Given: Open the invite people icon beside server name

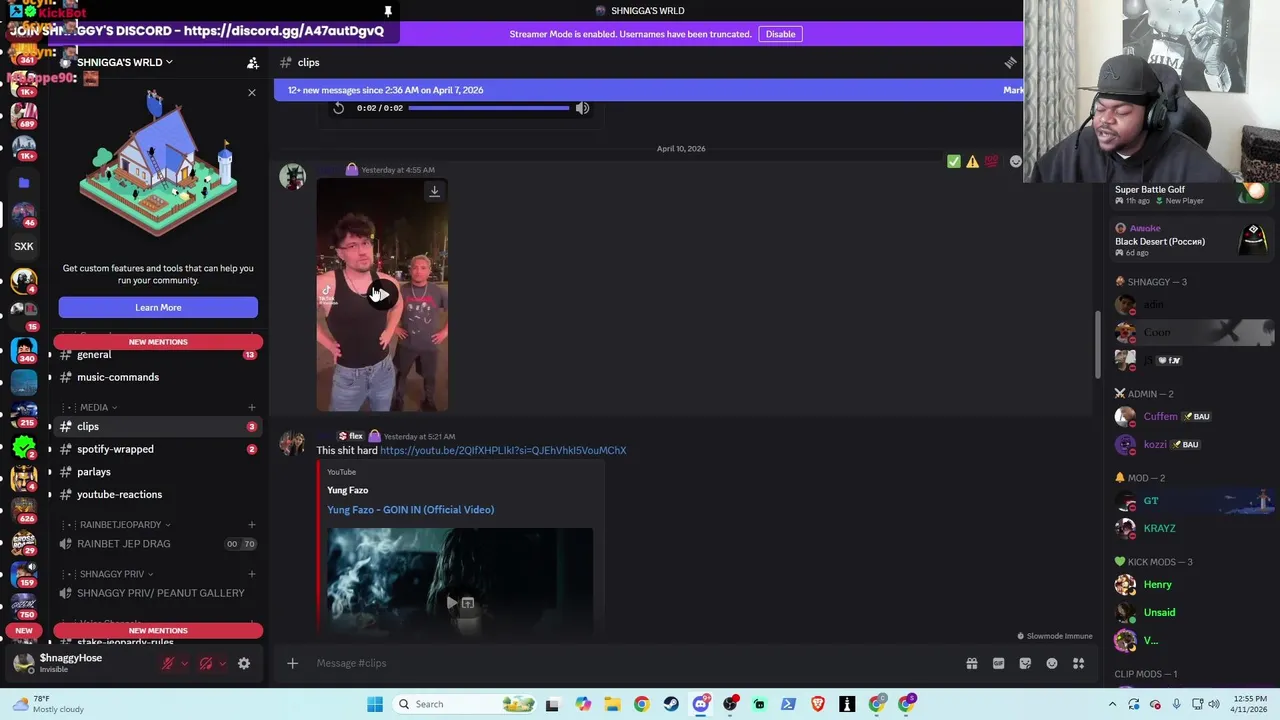Looking at the screenshot, I should point(253,62).
